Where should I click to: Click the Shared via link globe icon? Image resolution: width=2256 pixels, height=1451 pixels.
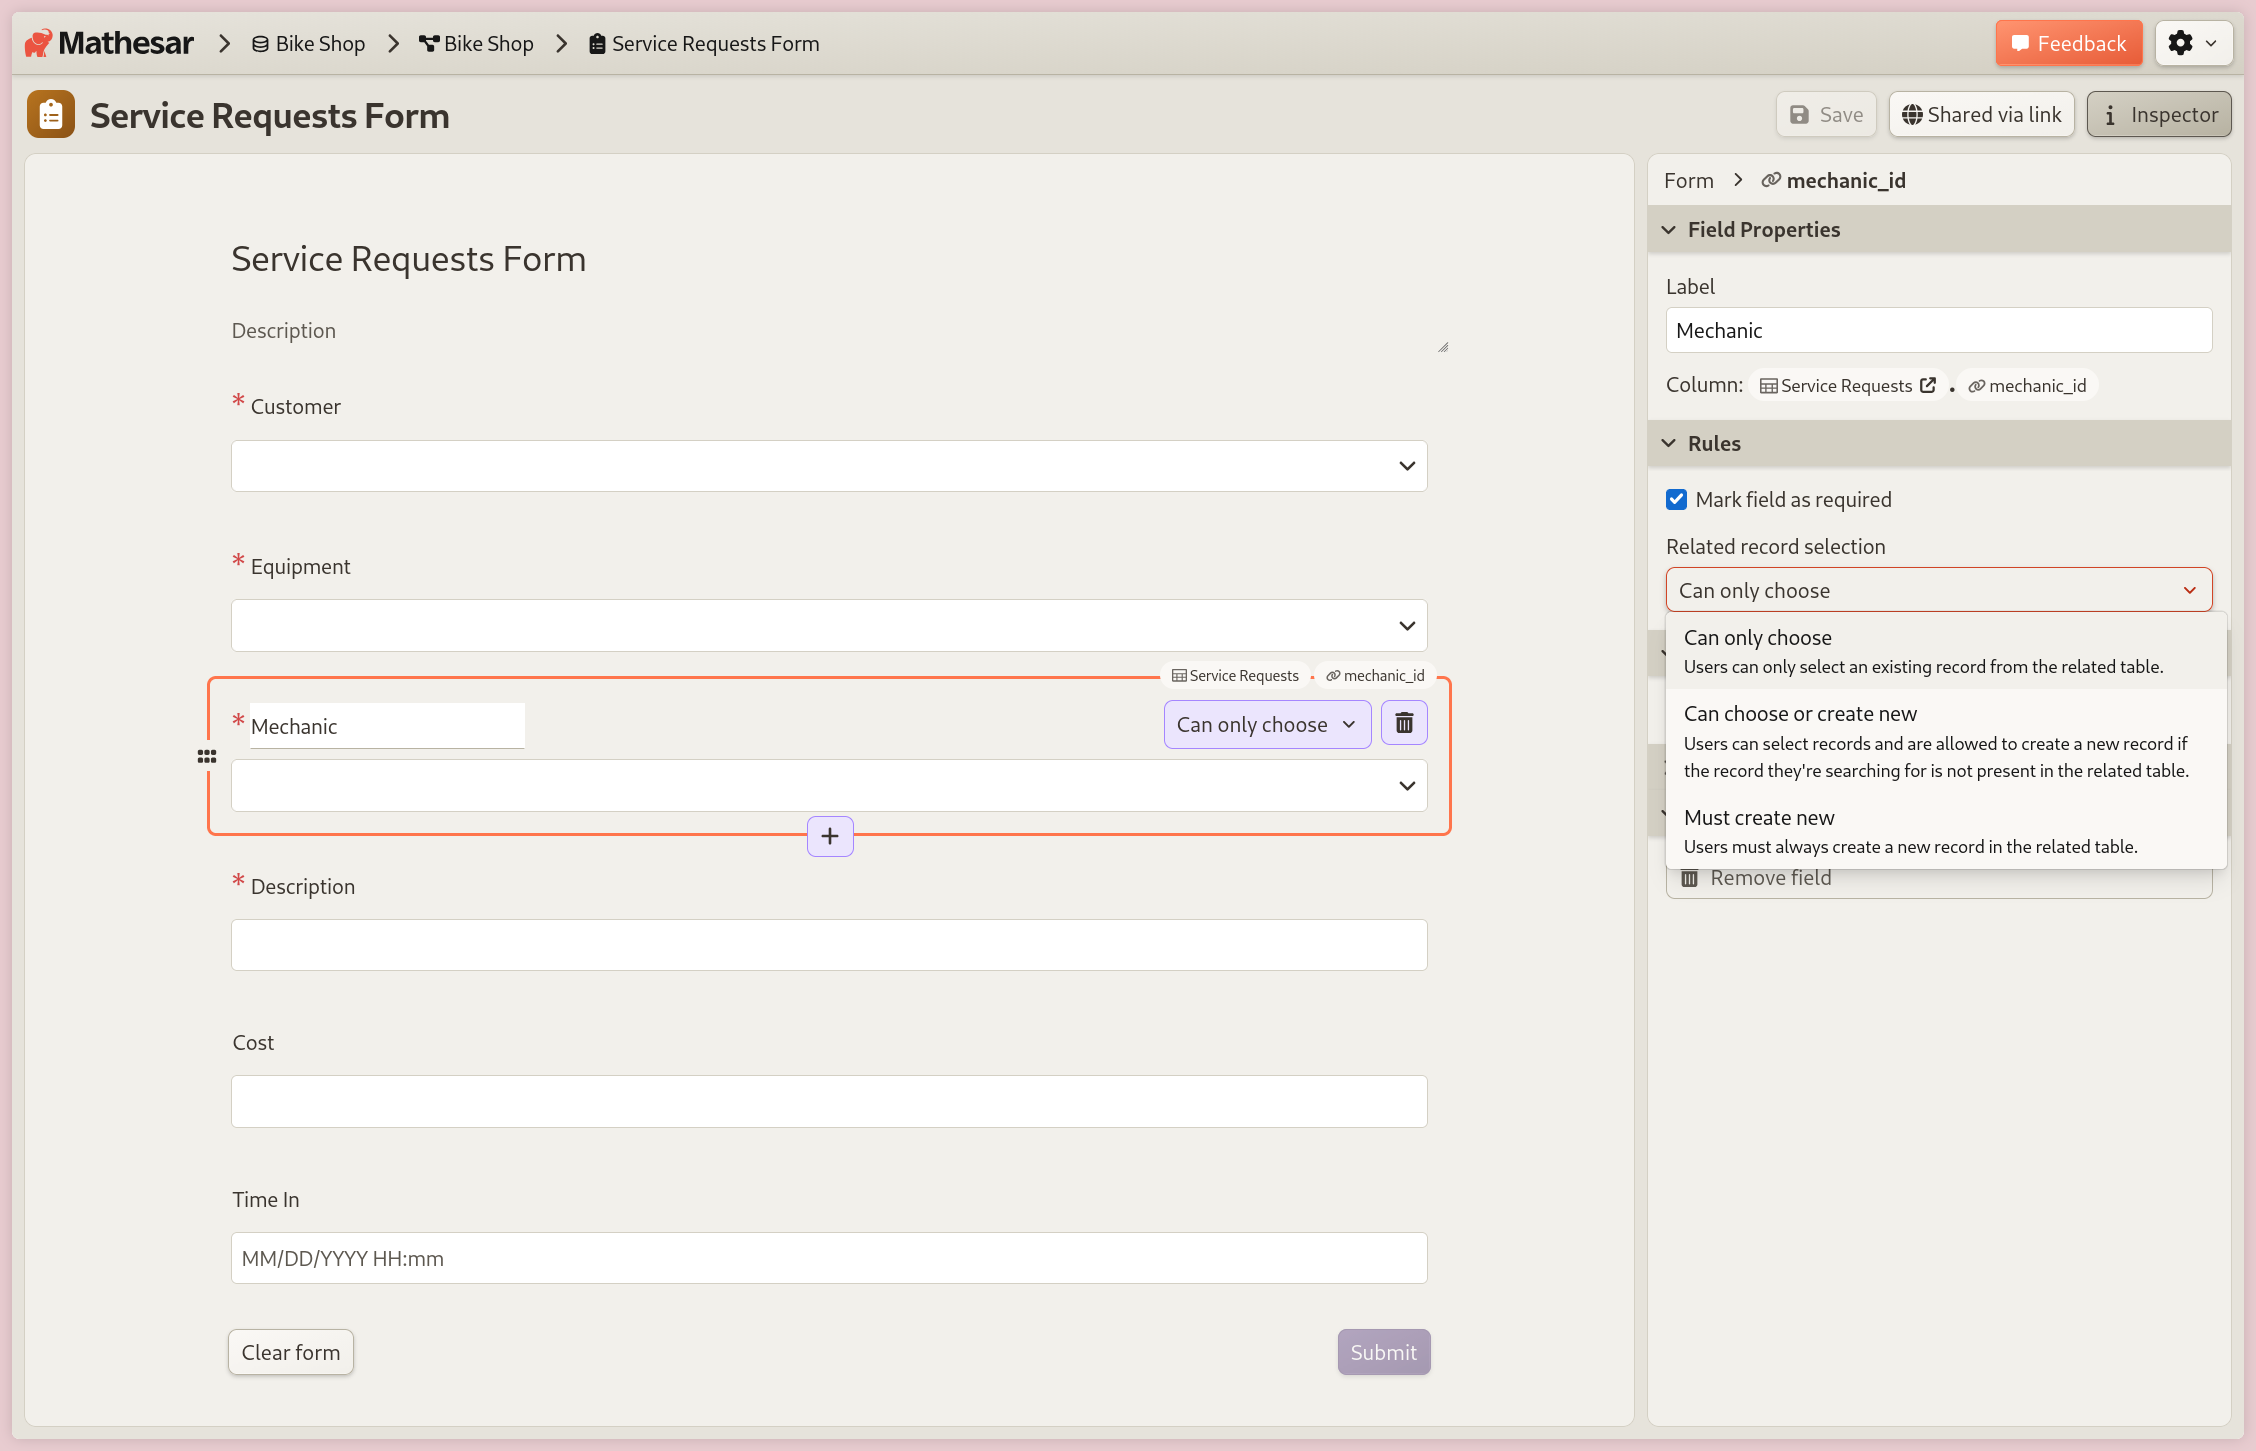pyautogui.click(x=1913, y=114)
